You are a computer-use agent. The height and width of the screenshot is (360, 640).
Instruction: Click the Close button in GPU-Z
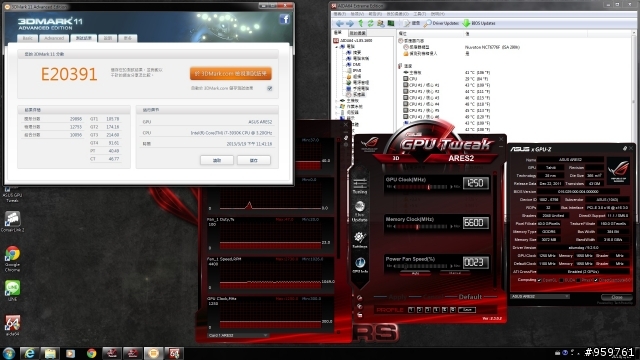617,297
